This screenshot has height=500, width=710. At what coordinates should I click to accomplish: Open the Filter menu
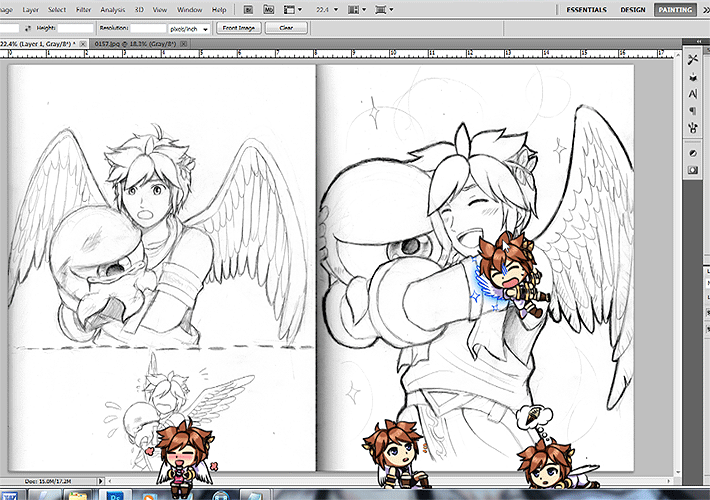pos(83,10)
